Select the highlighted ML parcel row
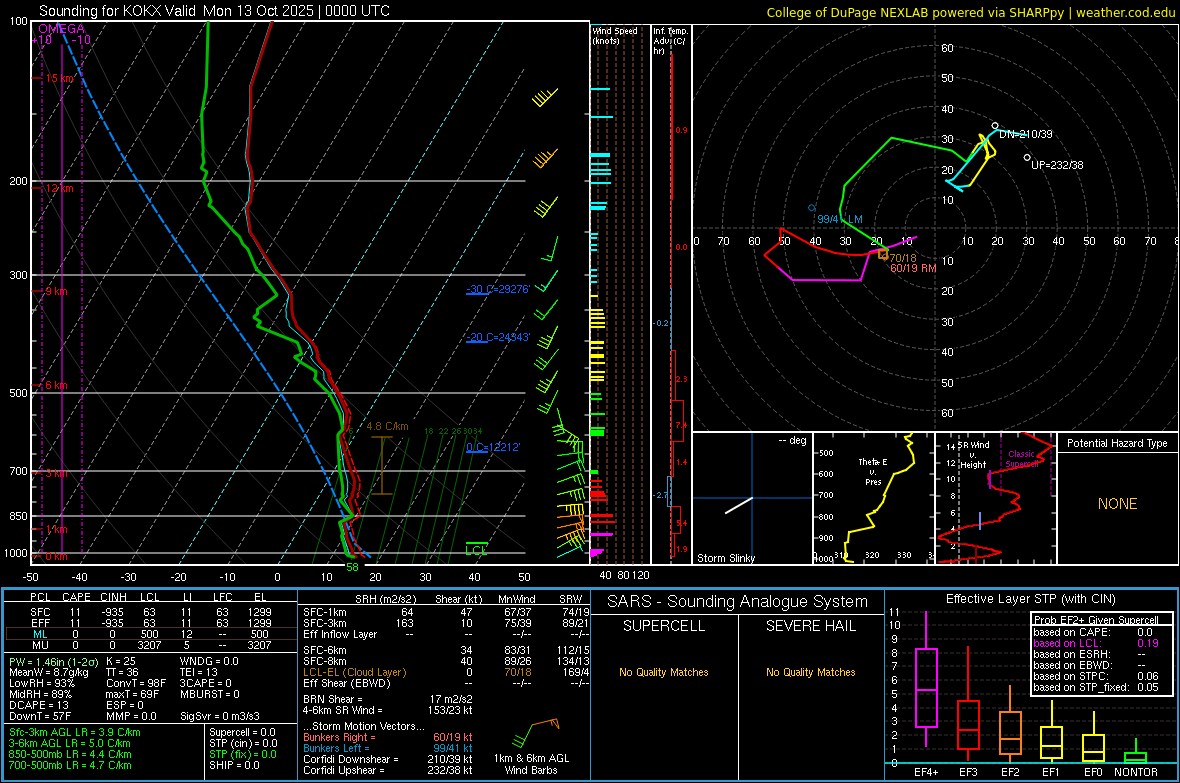The height and width of the screenshot is (783, 1180). point(151,634)
